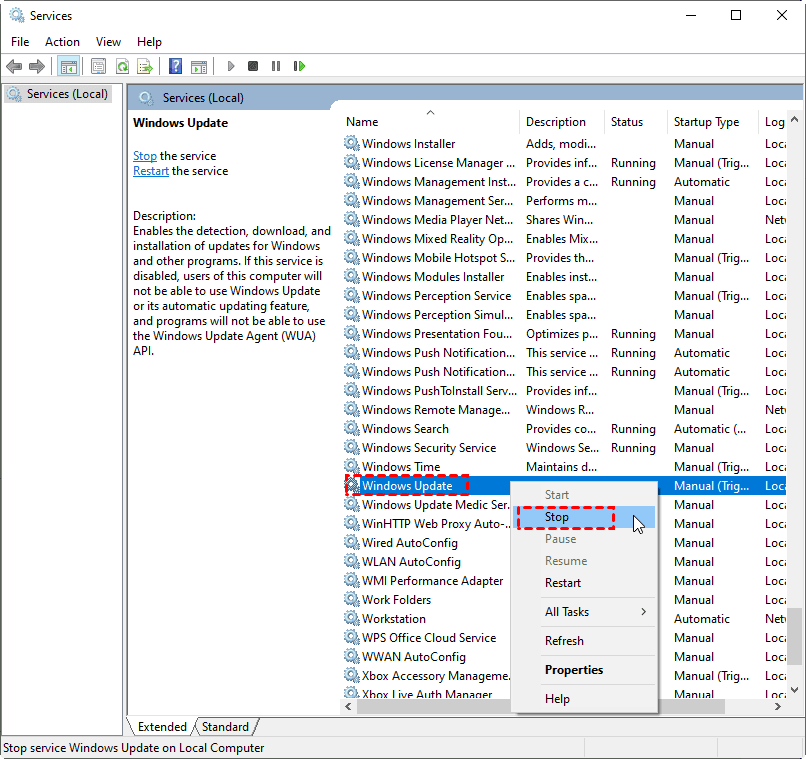
Task: Open the Action menu
Action: point(62,42)
